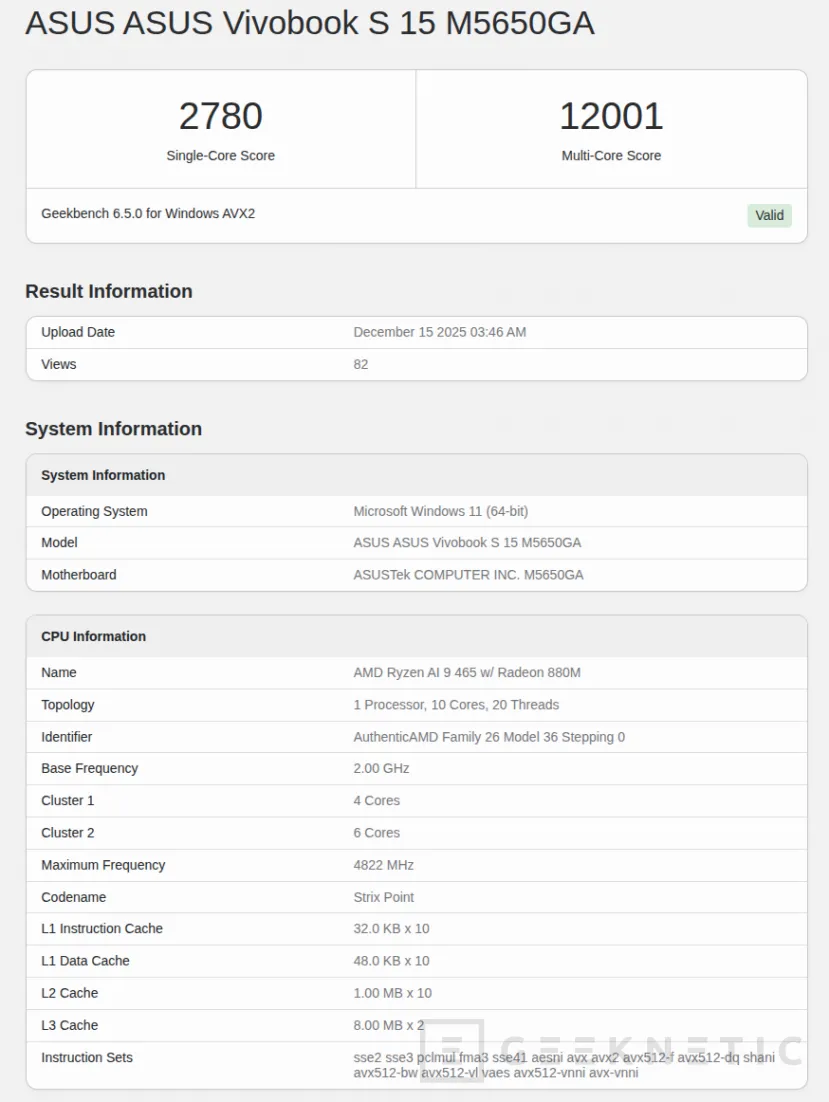
Task: Select the page title ASUS Vivobook S 15 M5650GA
Action: [309, 23]
